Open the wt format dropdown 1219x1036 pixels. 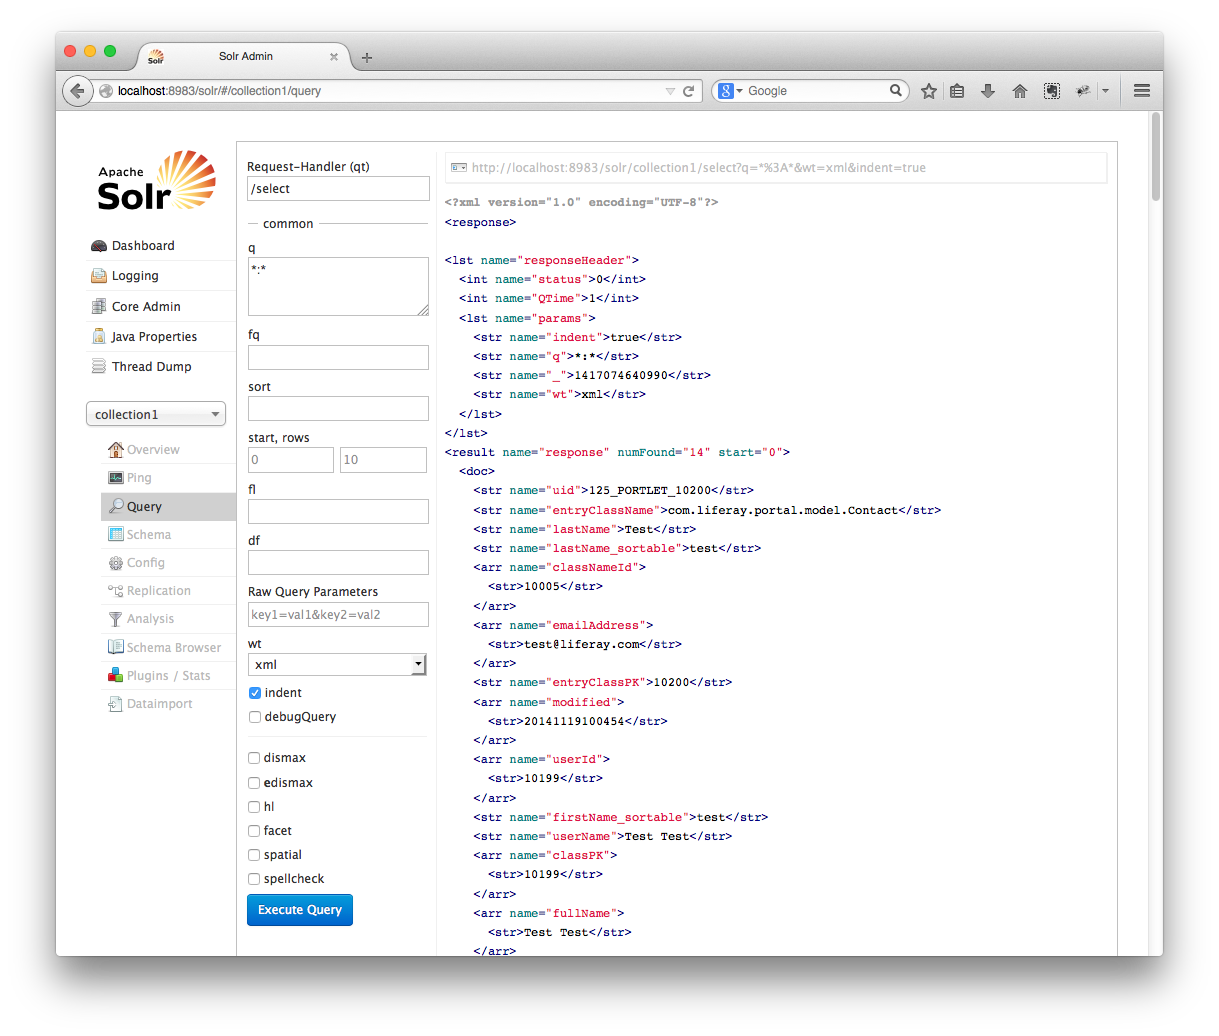pyautogui.click(x=338, y=665)
